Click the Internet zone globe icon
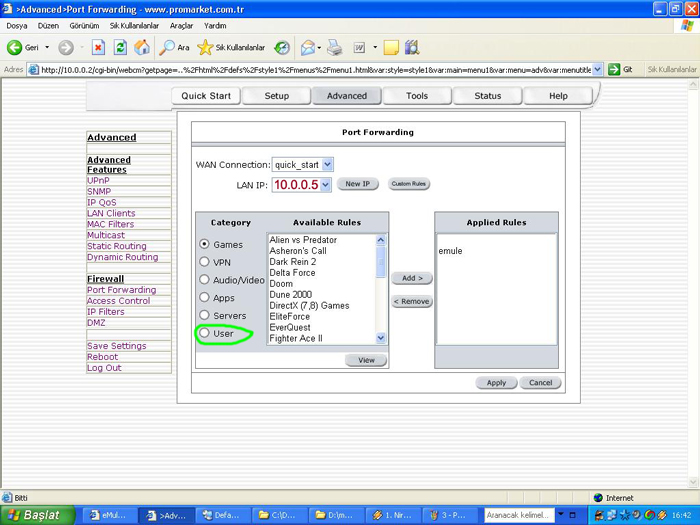 598,497
